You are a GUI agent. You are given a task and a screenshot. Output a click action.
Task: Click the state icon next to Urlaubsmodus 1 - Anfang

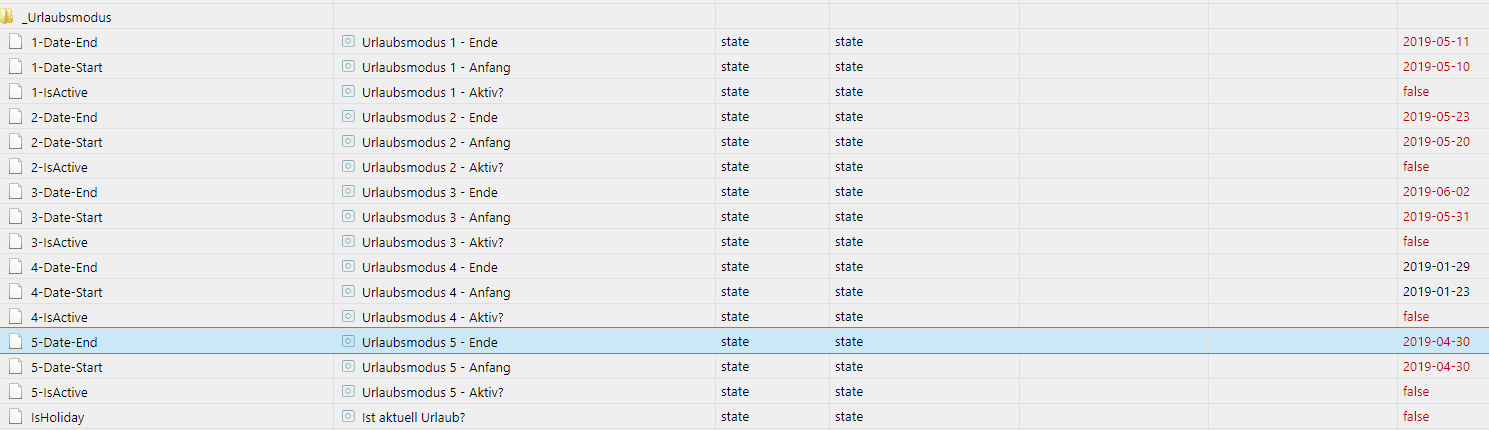pos(348,66)
